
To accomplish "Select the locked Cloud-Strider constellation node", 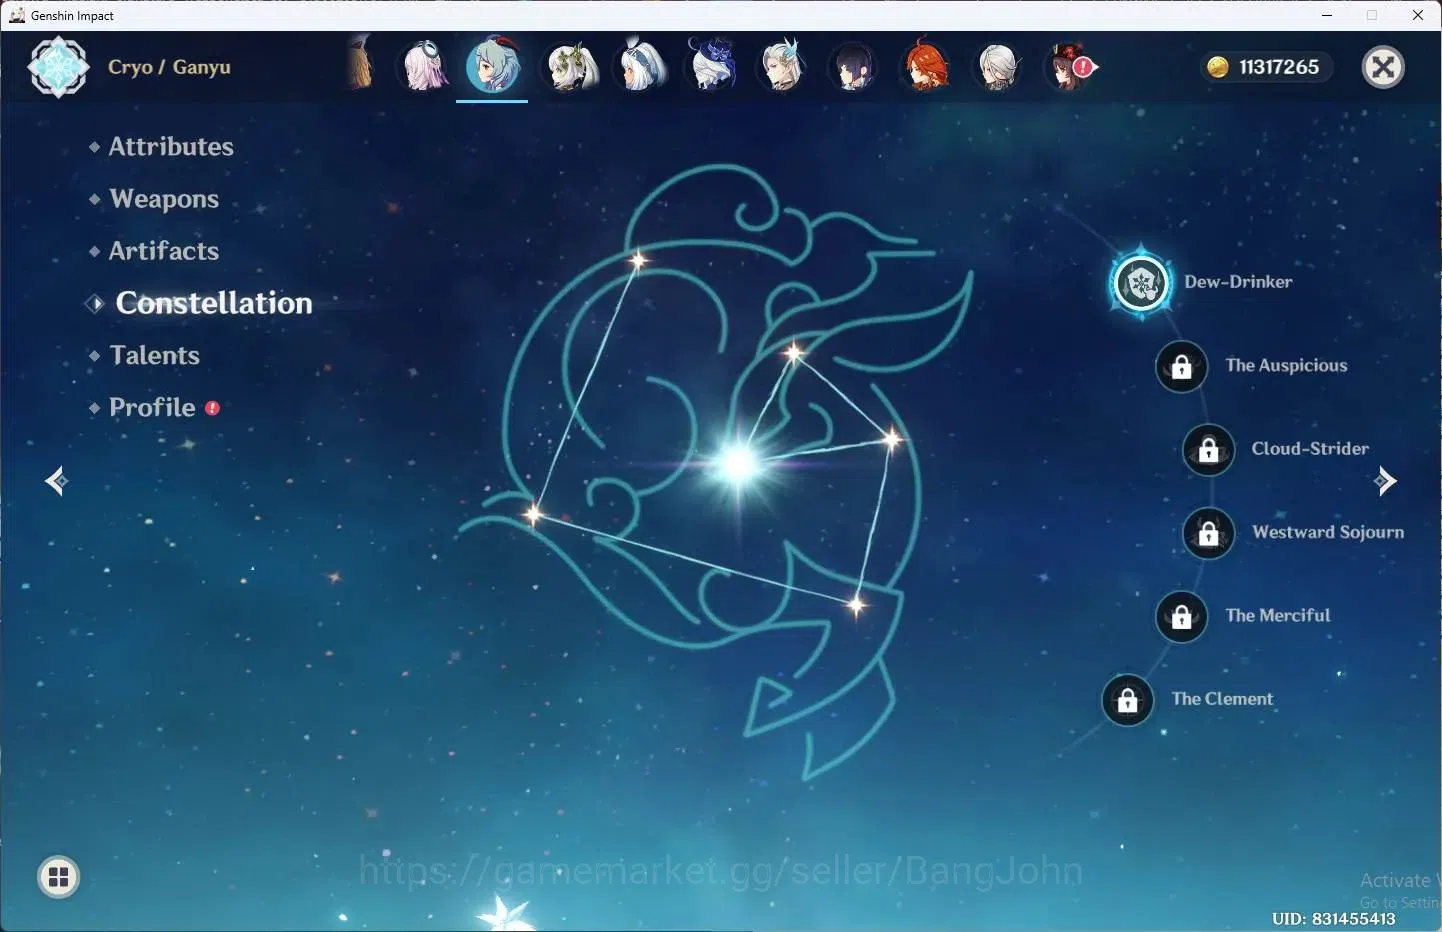I will pos(1208,449).
